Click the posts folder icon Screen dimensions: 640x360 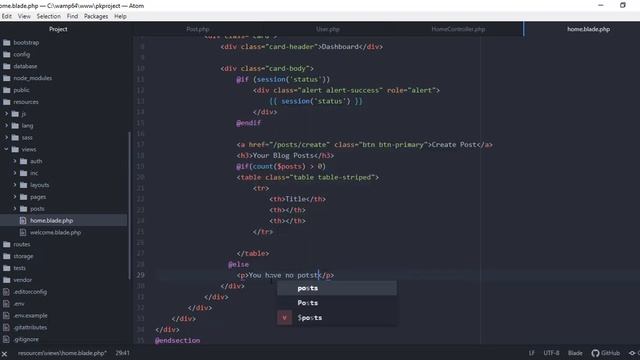coord(24,209)
